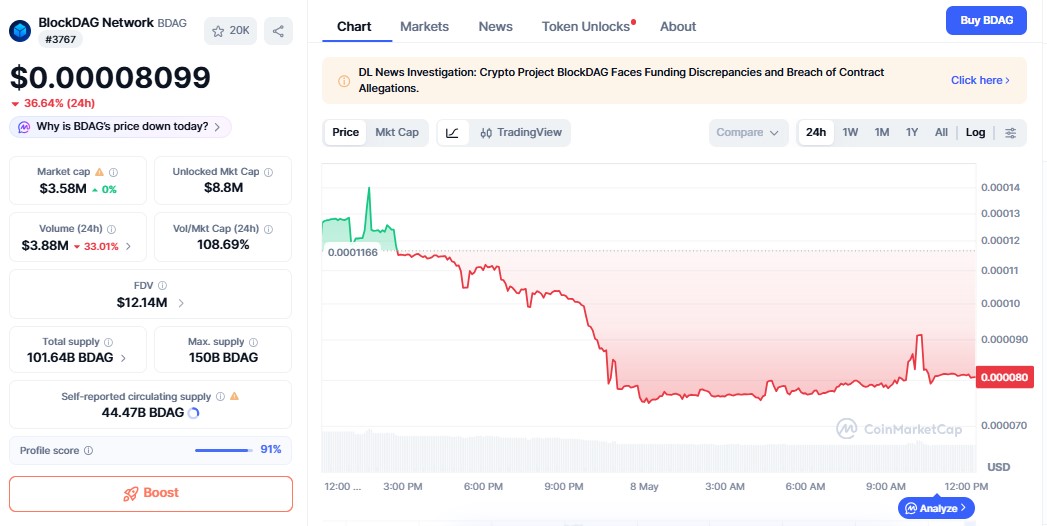
Task: Open Vol/Mkt Cap (24h) info icon
Action: pyautogui.click(x=268, y=229)
